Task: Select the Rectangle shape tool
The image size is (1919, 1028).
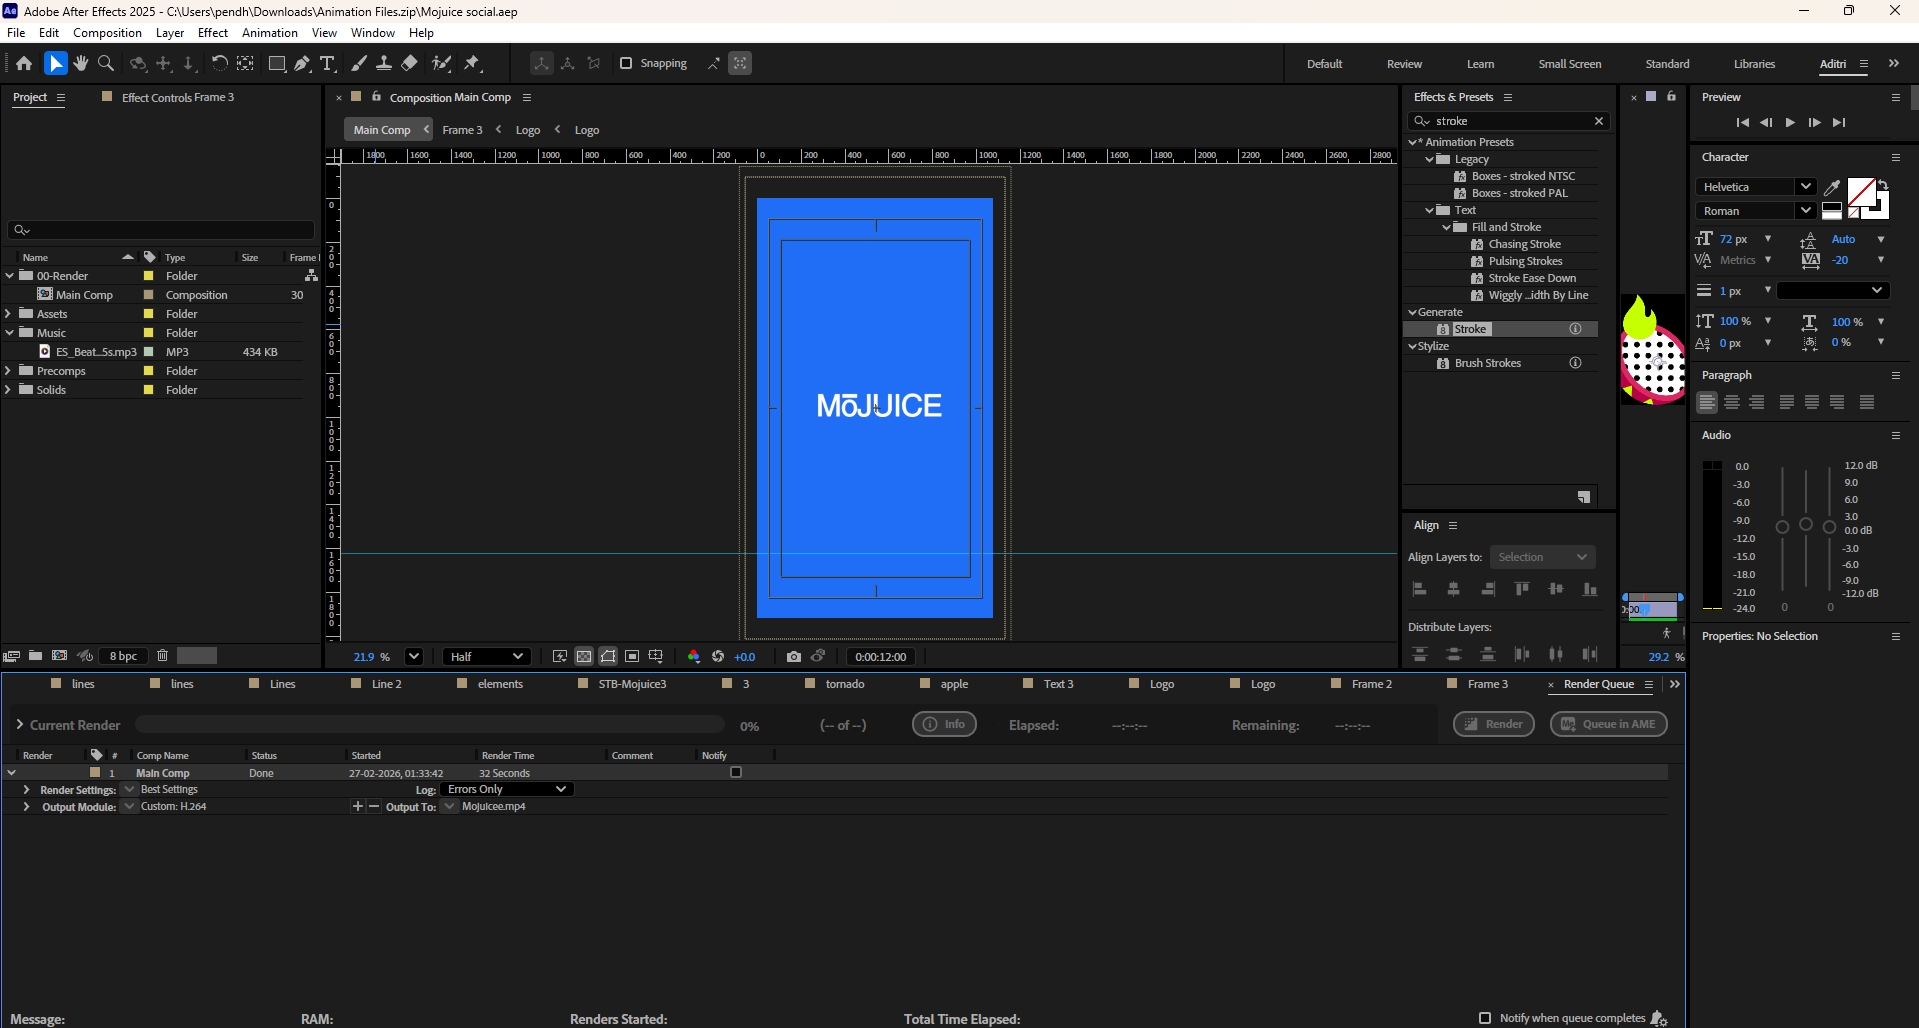Action: pos(277,63)
